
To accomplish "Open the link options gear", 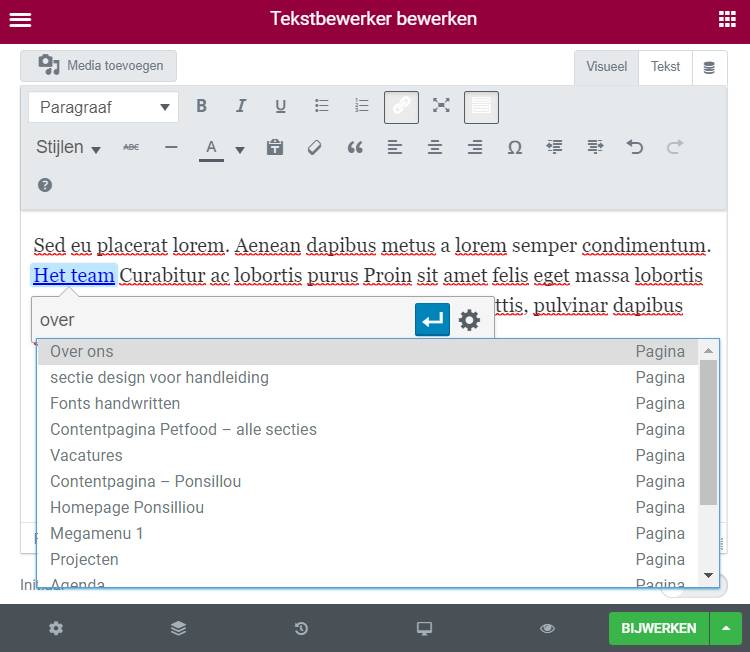I will pos(469,320).
